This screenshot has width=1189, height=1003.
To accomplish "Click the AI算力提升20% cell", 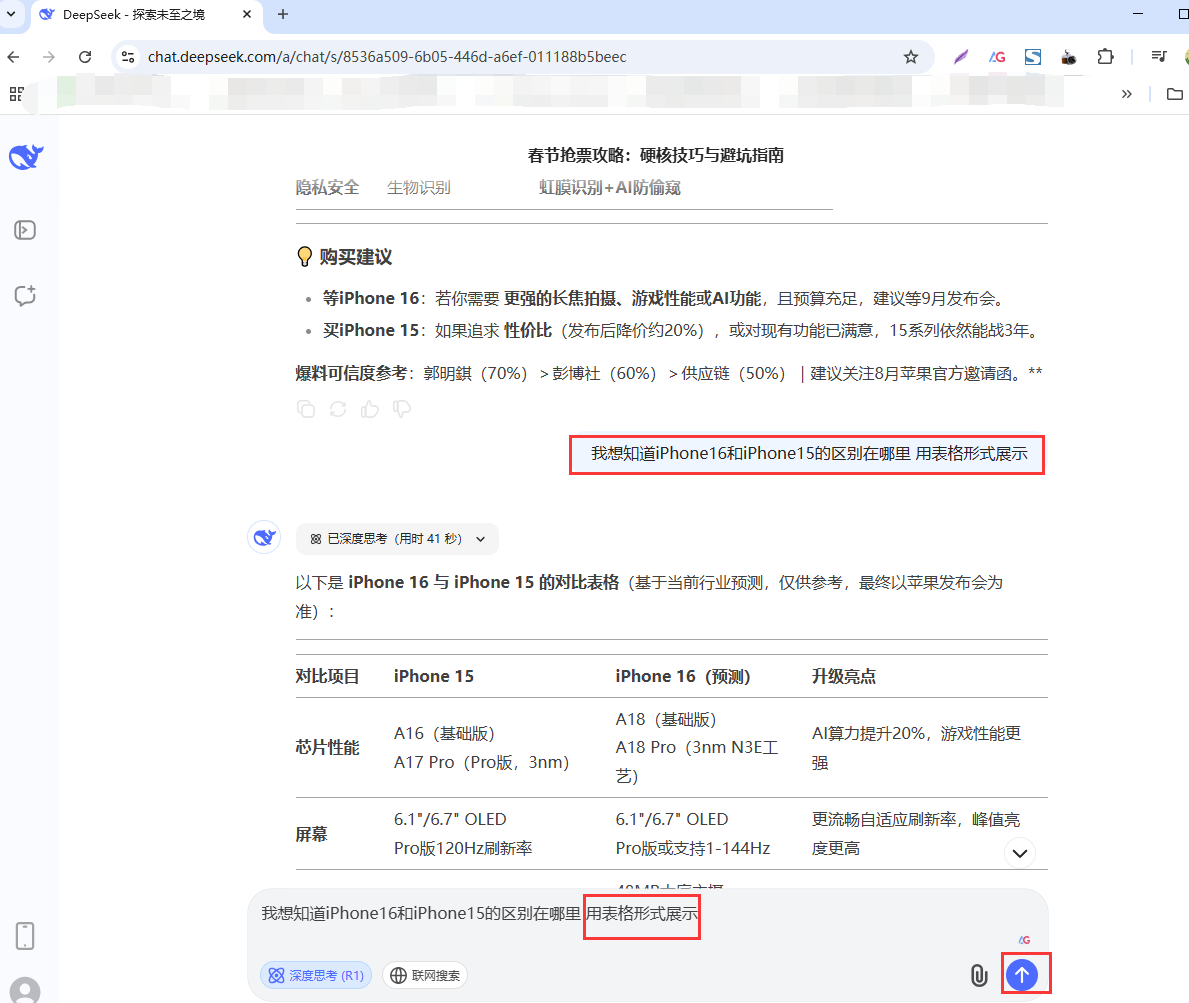I will (x=916, y=748).
